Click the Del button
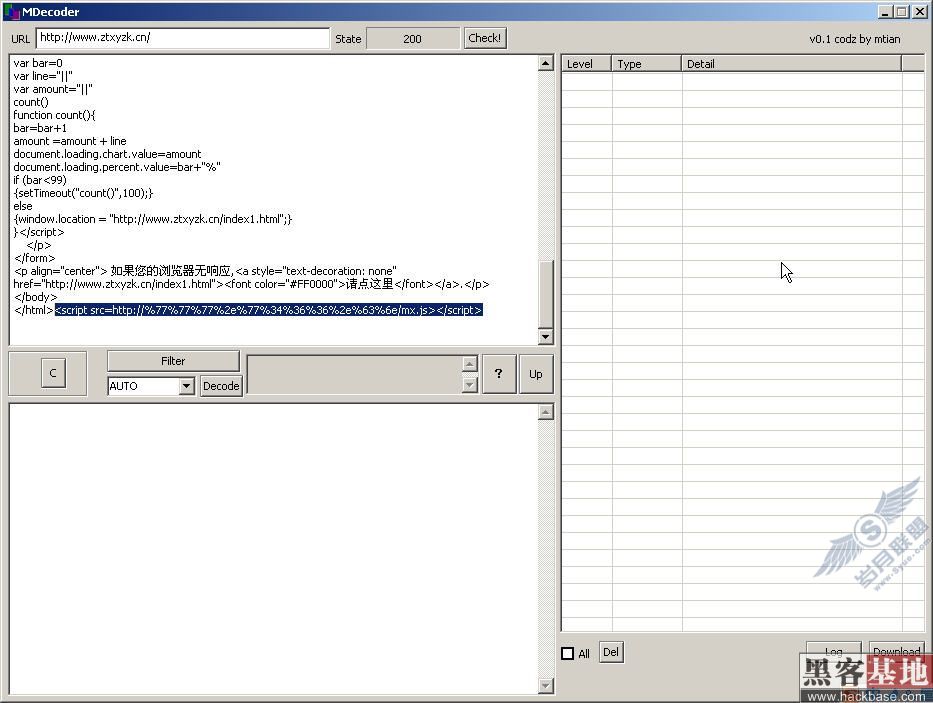 pyautogui.click(x=611, y=652)
